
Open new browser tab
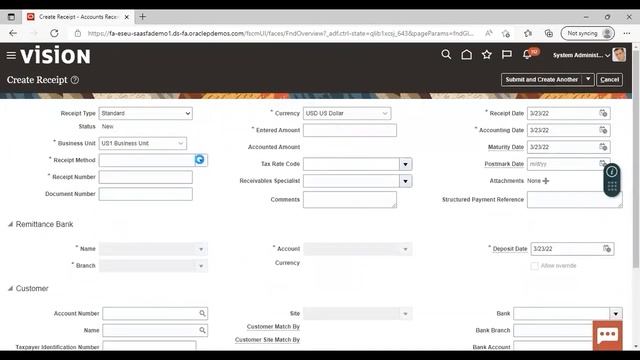tap(142, 17)
